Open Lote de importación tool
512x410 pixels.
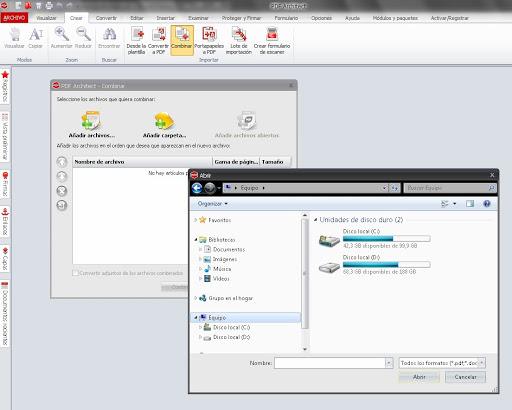pyautogui.click(x=239, y=40)
